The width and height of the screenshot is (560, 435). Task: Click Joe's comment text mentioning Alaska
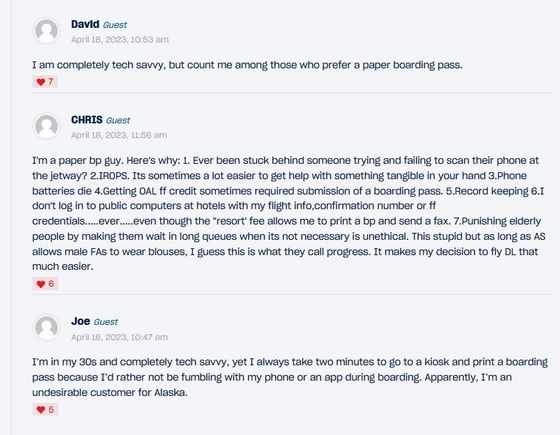point(290,377)
